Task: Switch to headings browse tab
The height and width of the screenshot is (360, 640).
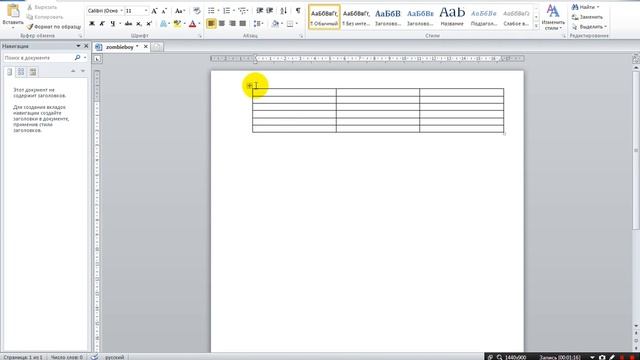Action: tap(10, 72)
